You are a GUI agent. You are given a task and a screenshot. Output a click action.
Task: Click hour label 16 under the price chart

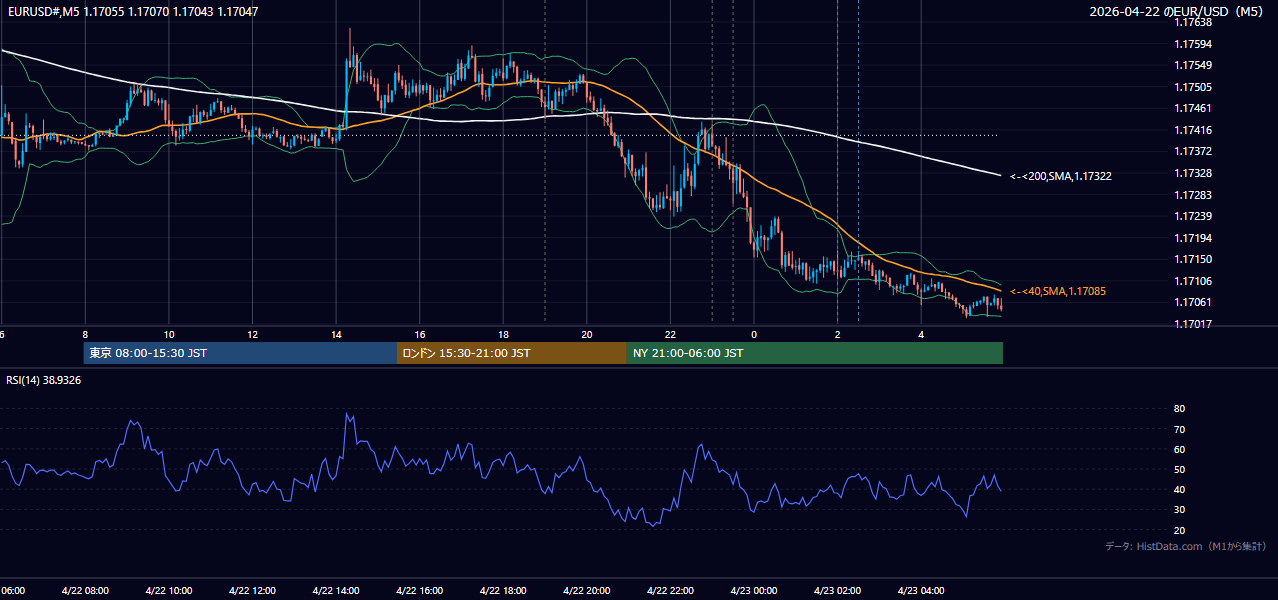(420, 335)
